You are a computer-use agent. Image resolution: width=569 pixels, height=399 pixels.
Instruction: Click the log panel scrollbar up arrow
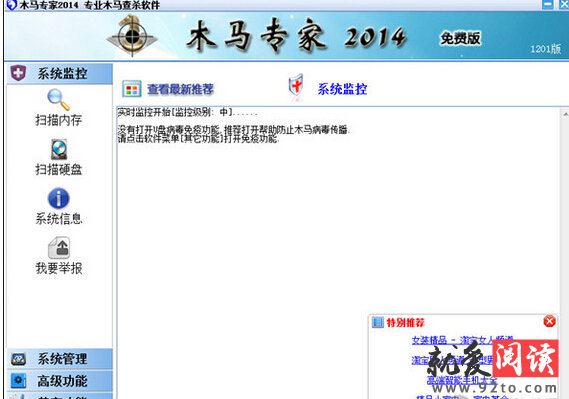tap(565, 114)
